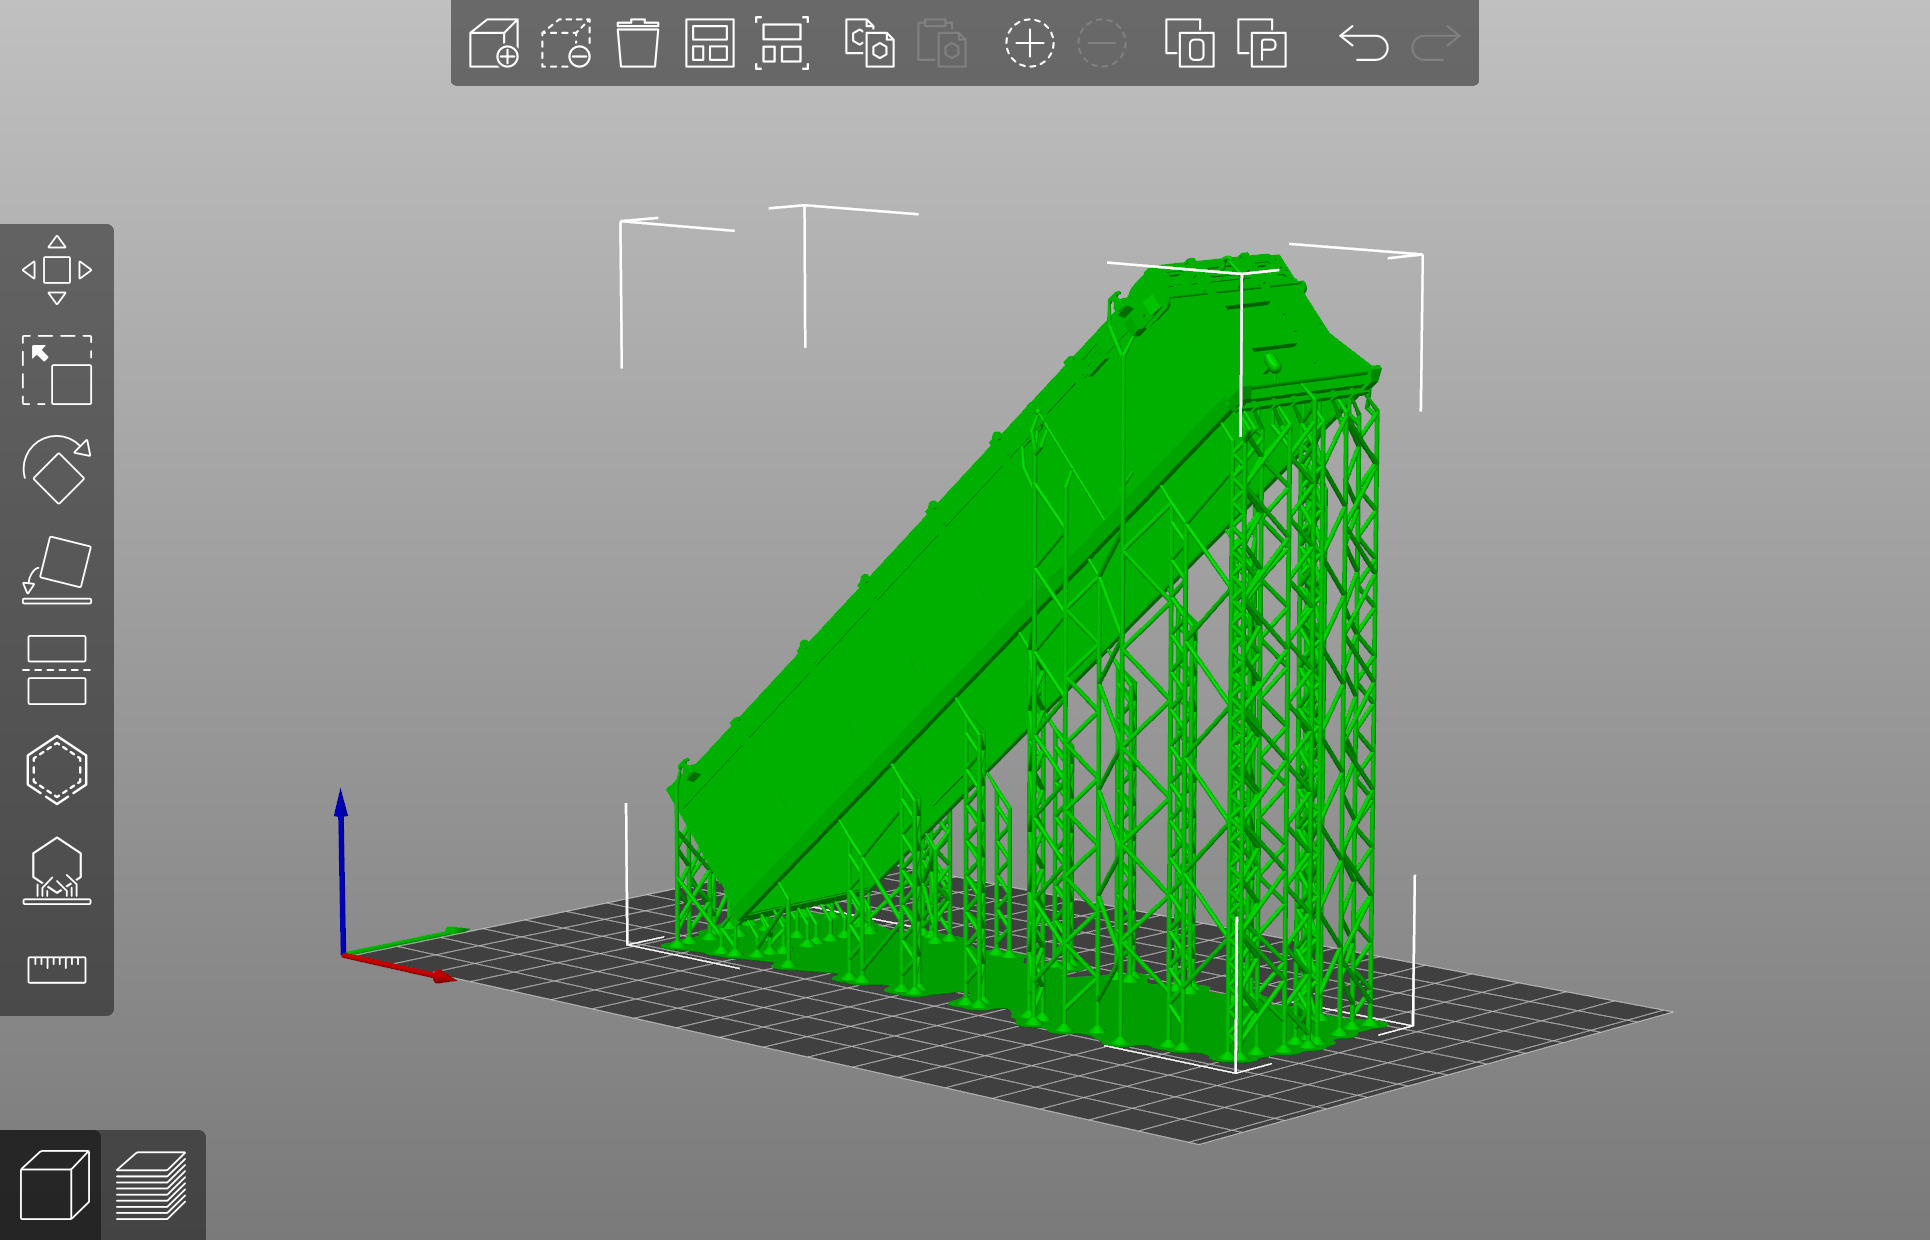Select the Scale tool
The image size is (1930, 1240).
coord(57,370)
